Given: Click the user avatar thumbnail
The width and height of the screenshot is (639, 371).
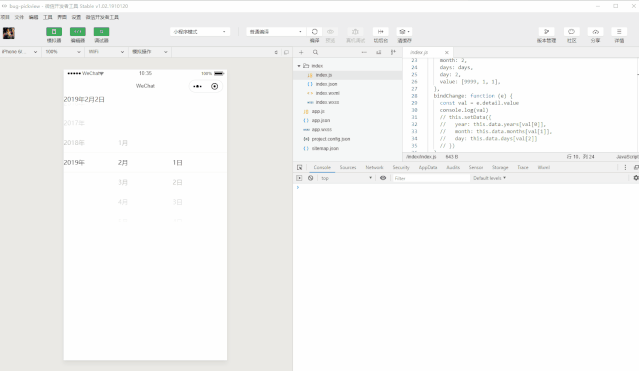Looking at the screenshot, I should 9,33.
